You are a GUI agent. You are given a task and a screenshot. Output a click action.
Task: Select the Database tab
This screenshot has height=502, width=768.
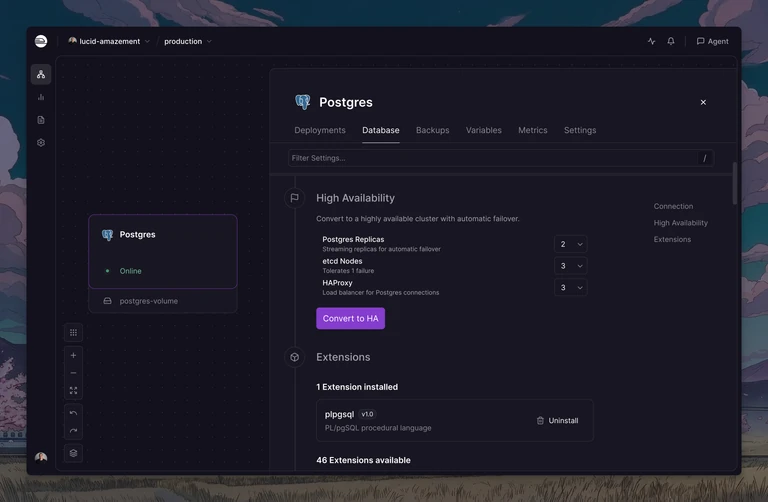(x=381, y=130)
